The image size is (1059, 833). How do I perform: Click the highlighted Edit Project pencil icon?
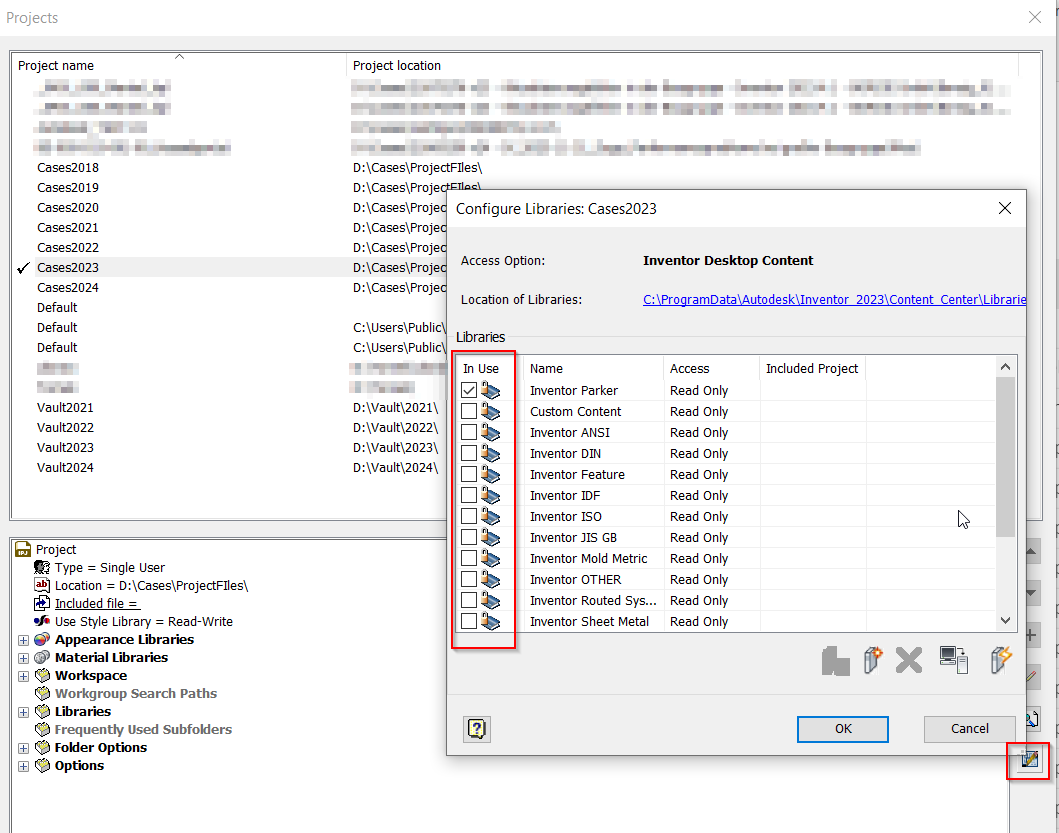(x=1028, y=761)
